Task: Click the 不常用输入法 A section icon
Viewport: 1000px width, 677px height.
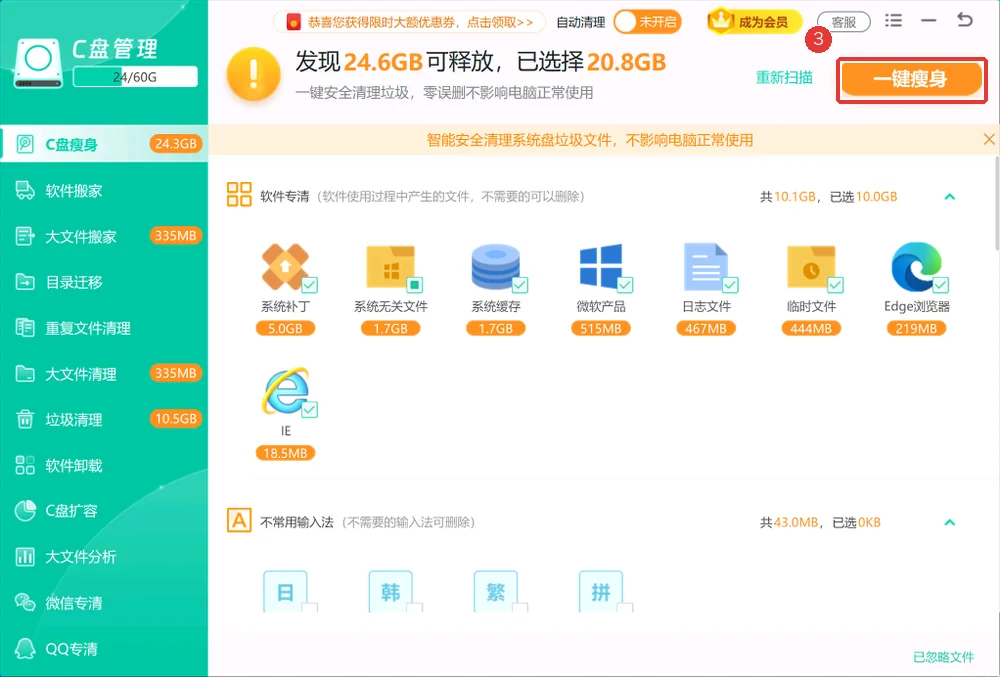Action: coord(239,521)
